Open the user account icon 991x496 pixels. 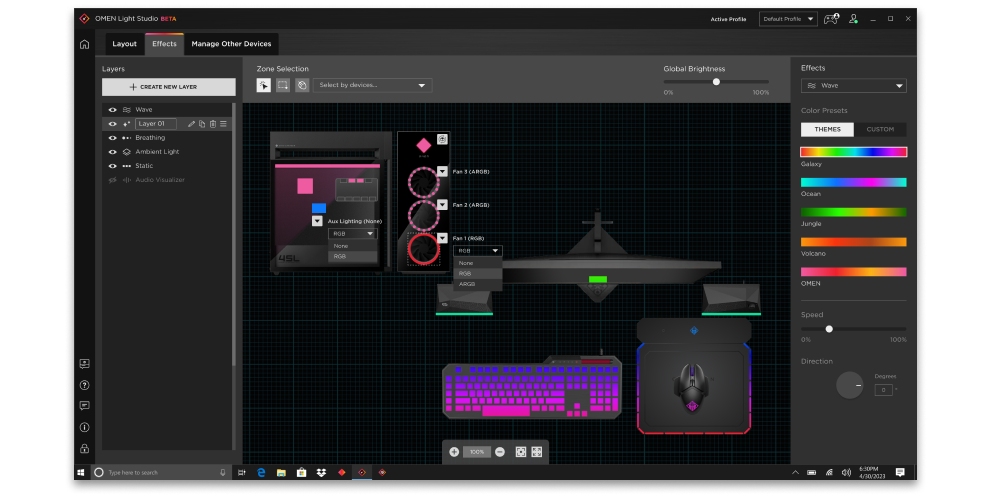coord(853,19)
